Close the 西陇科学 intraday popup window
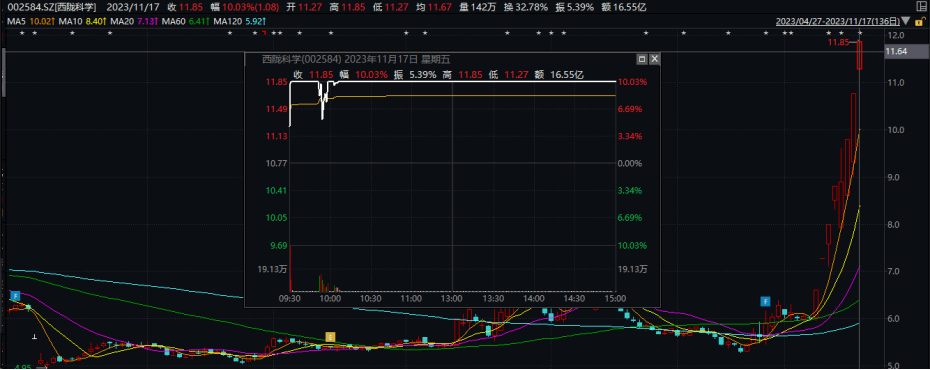The width and height of the screenshot is (930, 370). coord(654,59)
